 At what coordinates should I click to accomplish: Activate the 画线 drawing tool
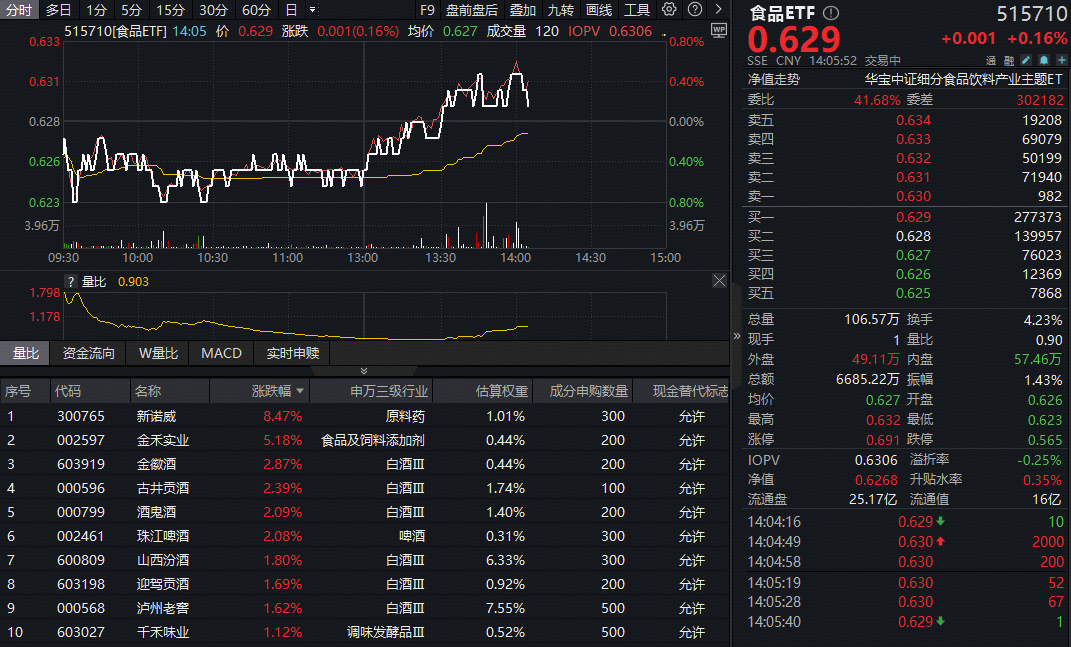(x=598, y=9)
